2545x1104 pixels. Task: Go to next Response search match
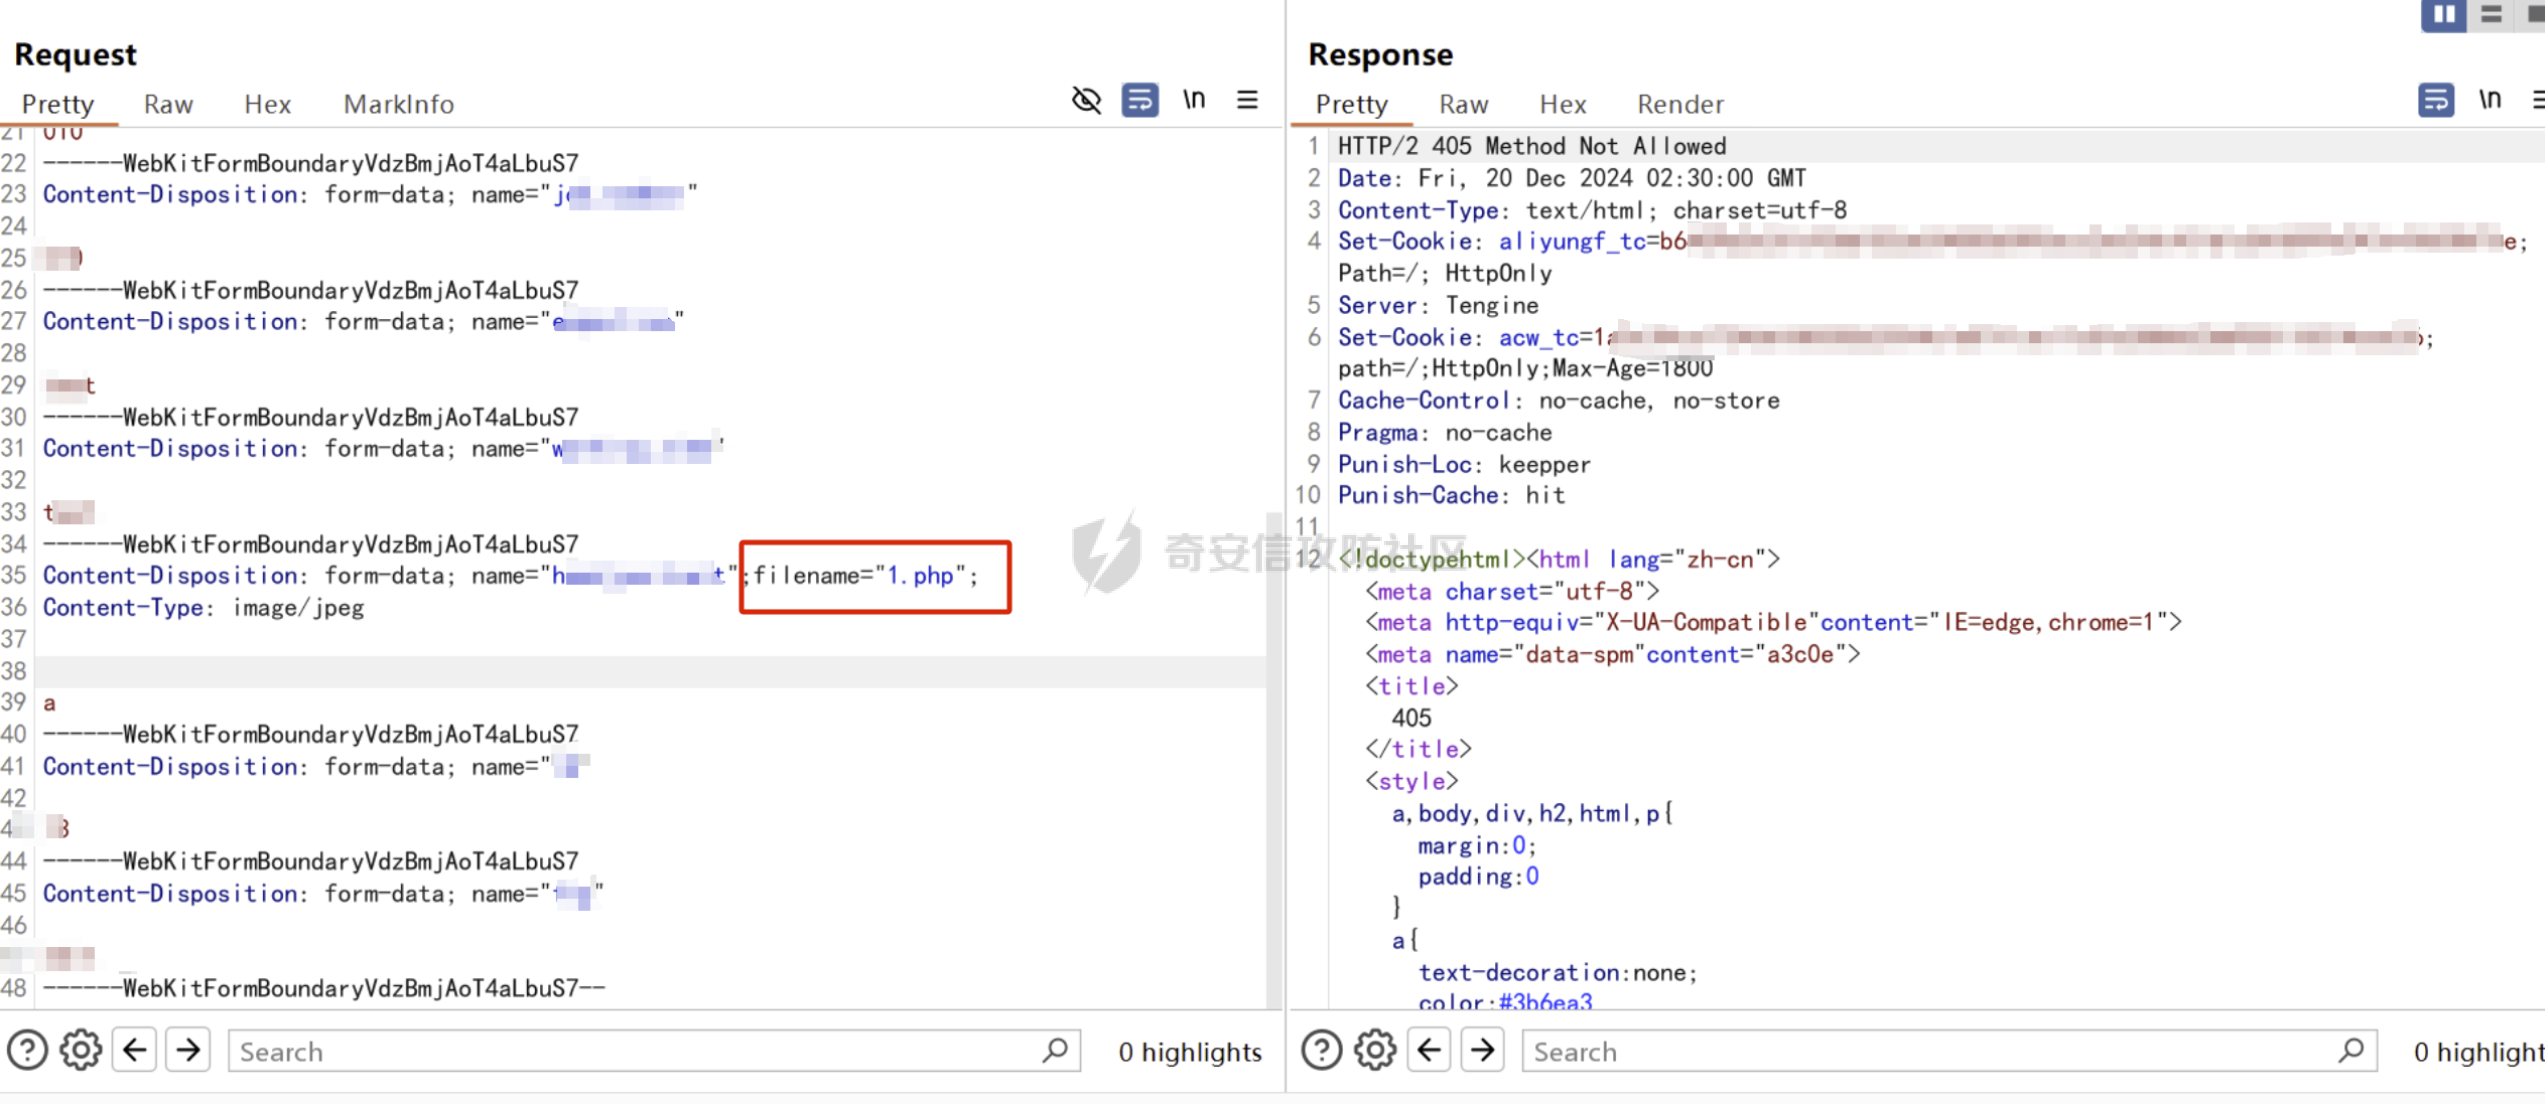[x=1482, y=1050]
